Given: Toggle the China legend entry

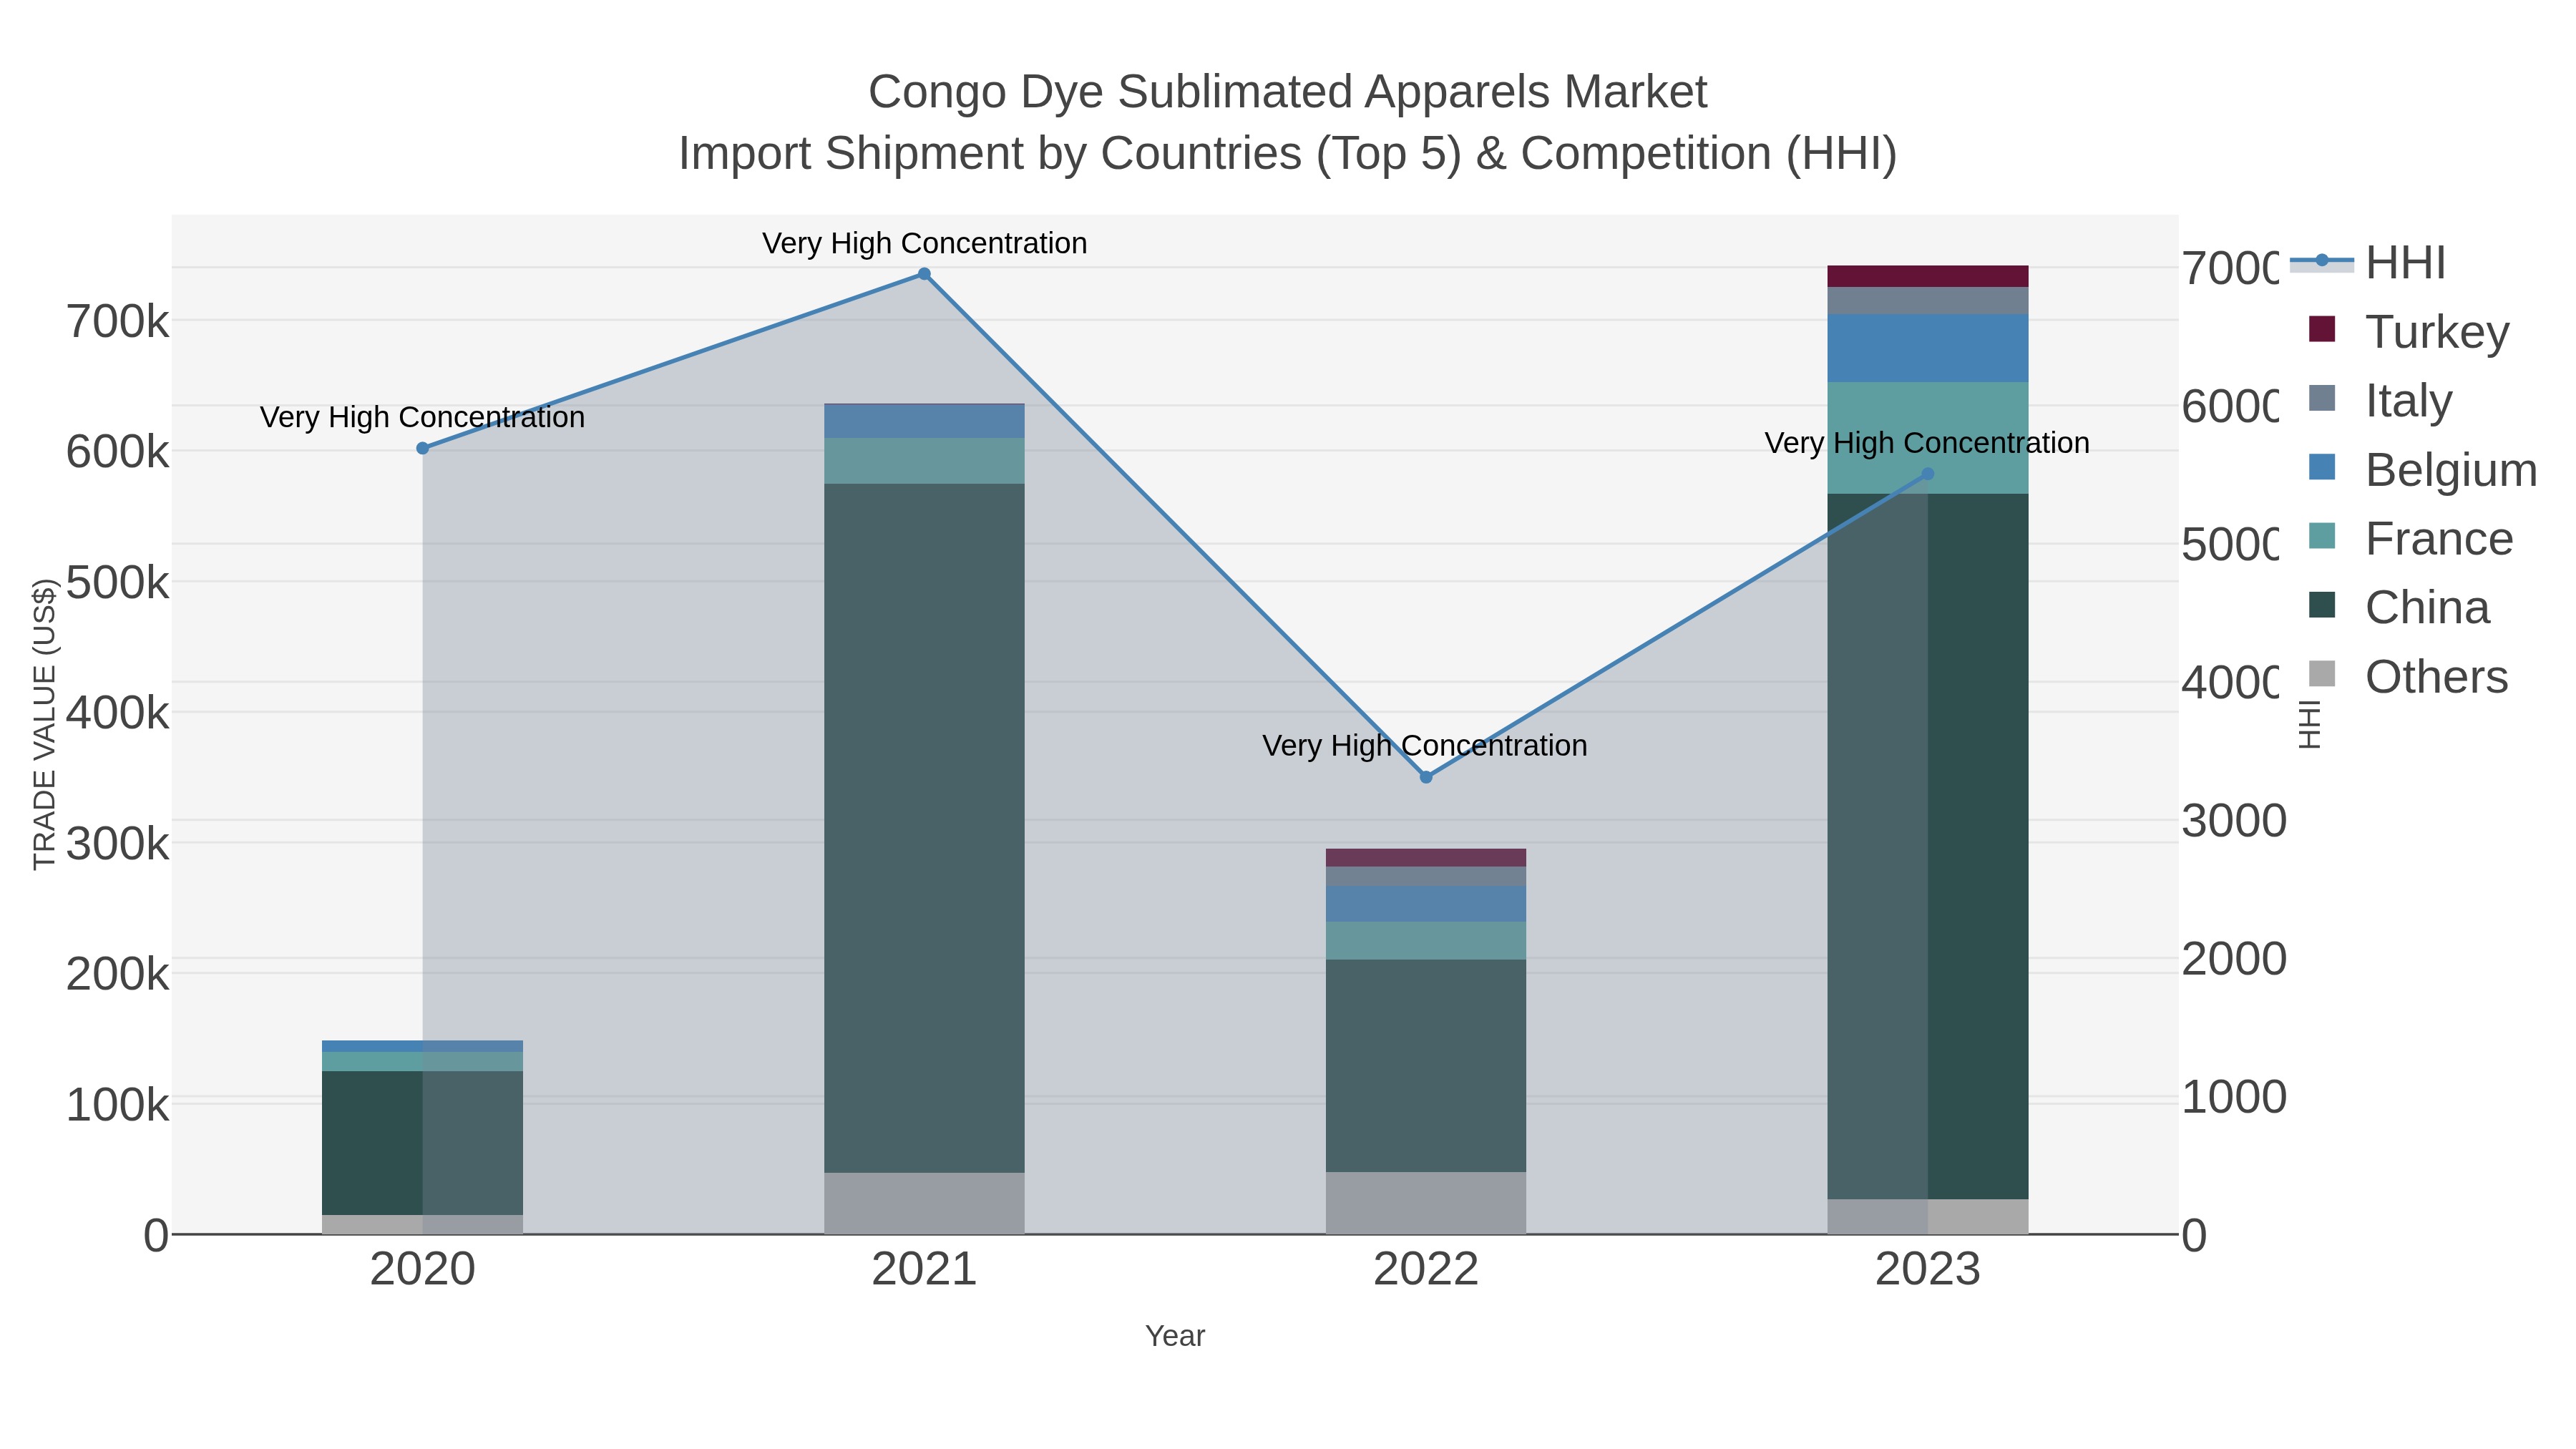Looking at the screenshot, I should pyautogui.click(x=2400, y=608).
